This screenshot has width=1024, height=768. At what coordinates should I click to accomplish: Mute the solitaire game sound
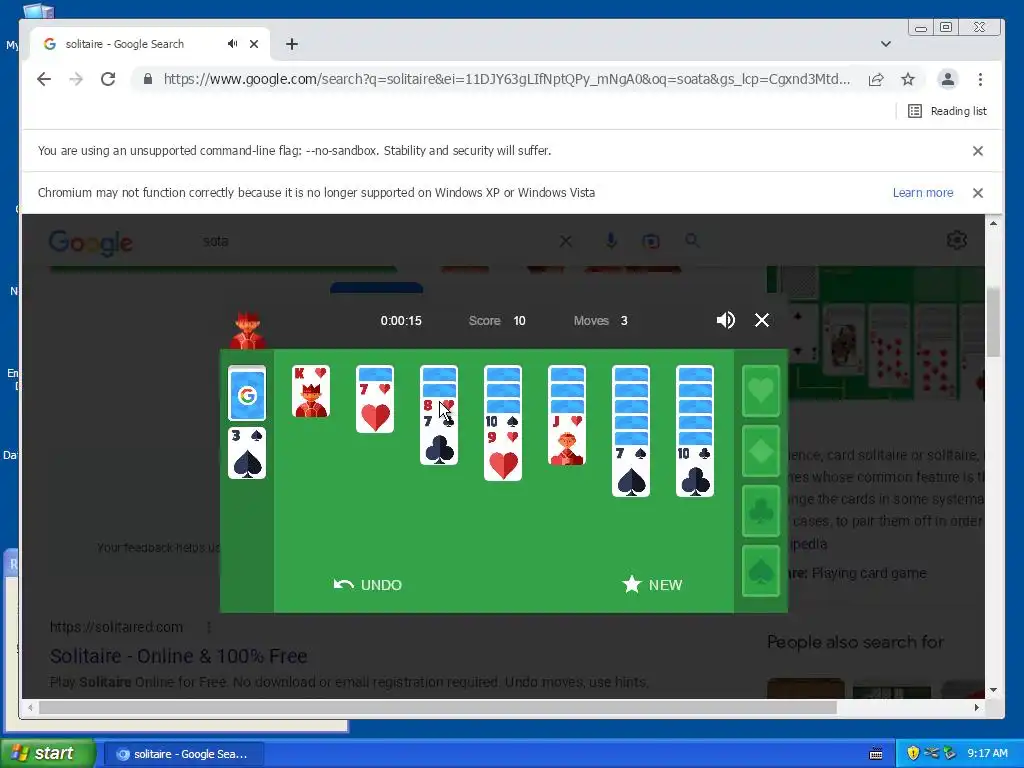click(726, 320)
